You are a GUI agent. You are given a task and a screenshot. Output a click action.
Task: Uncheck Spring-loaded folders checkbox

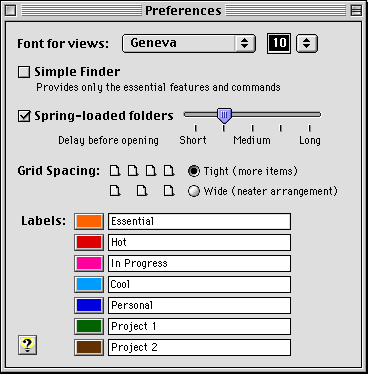click(x=24, y=116)
